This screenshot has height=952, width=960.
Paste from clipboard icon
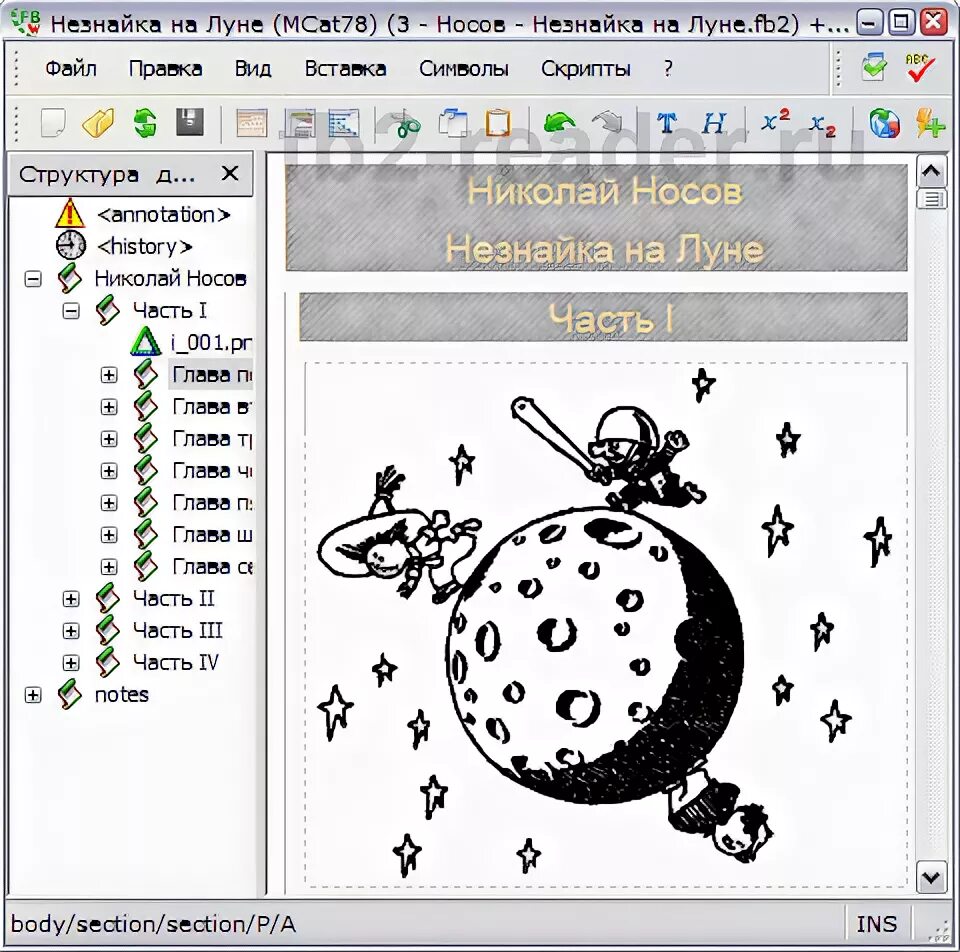pyautogui.click(x=498, y=122)
